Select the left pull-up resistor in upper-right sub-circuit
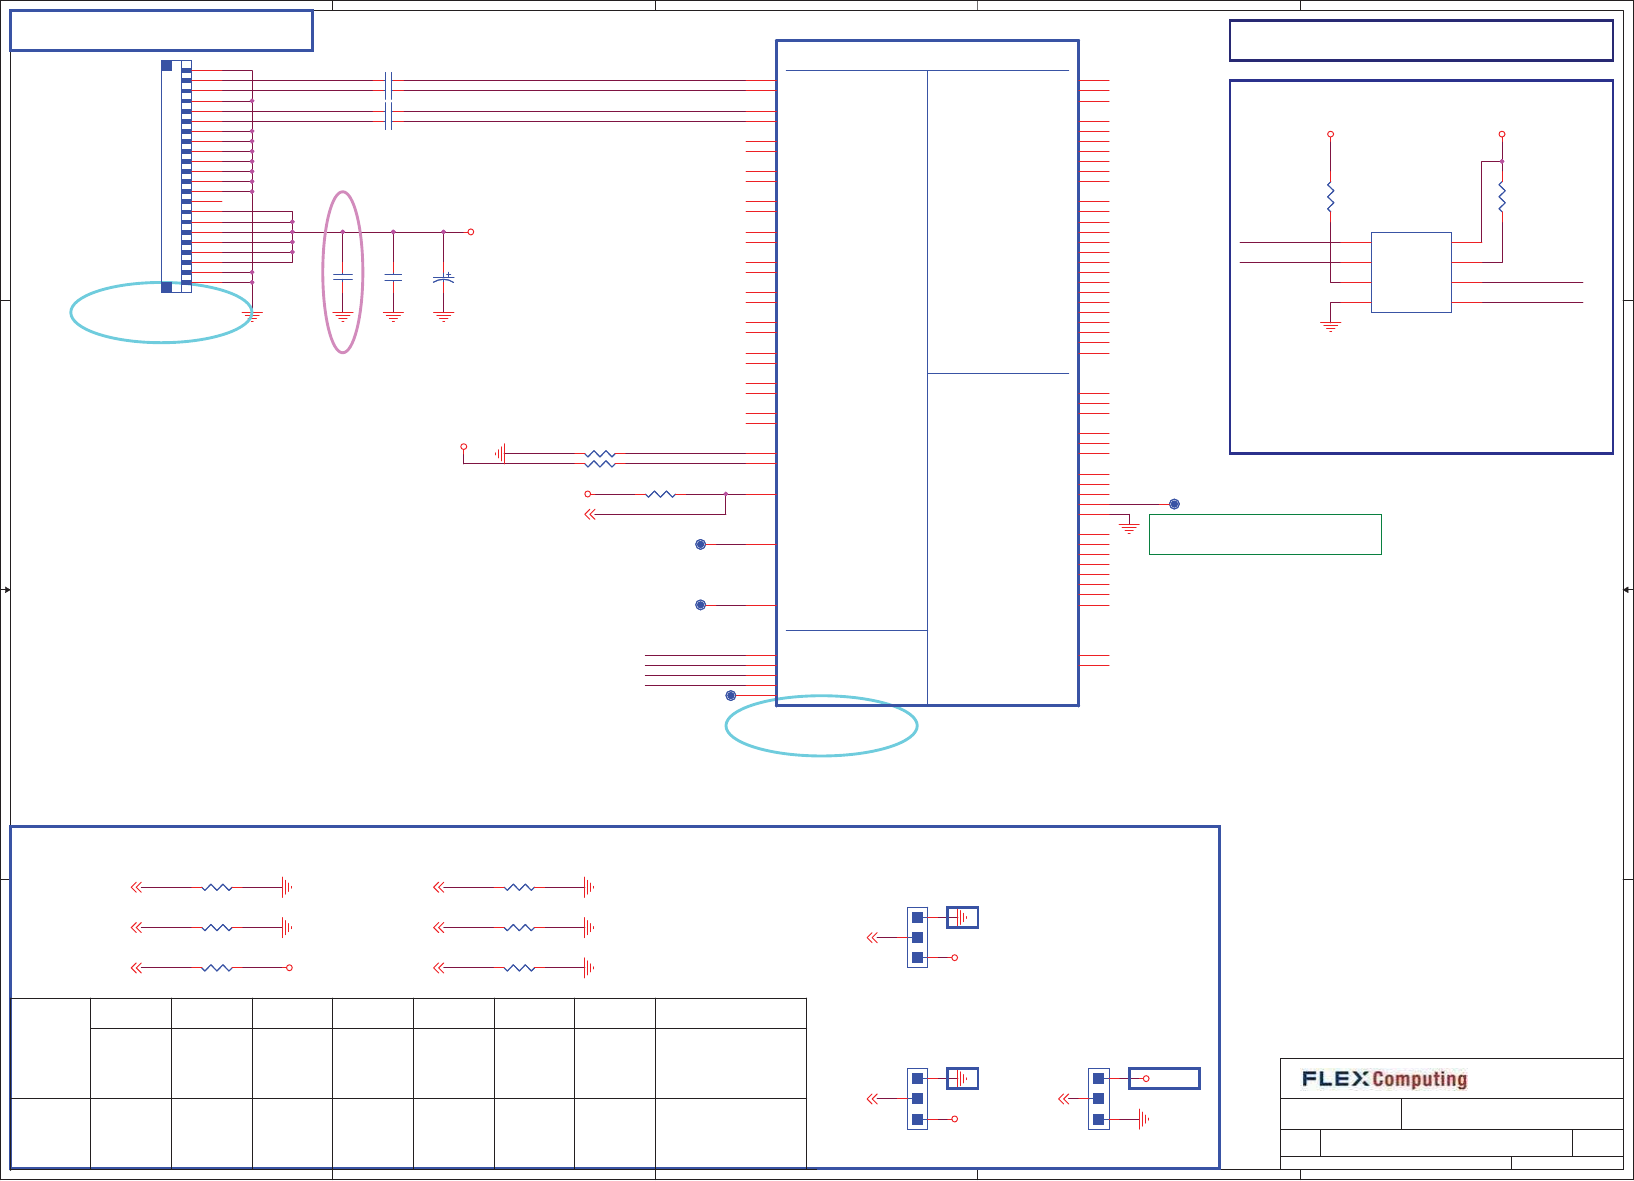 click(1330, 197)
